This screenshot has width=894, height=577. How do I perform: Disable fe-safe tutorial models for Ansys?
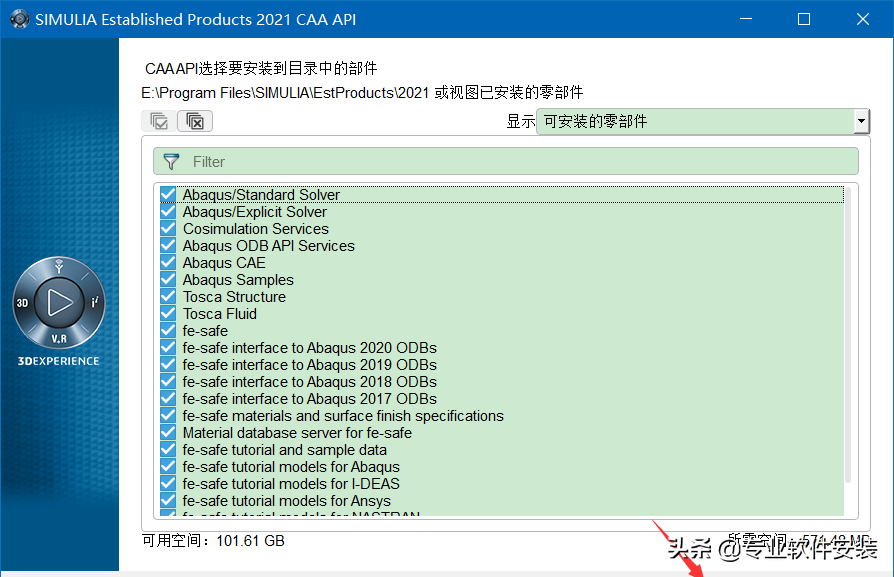167,500
